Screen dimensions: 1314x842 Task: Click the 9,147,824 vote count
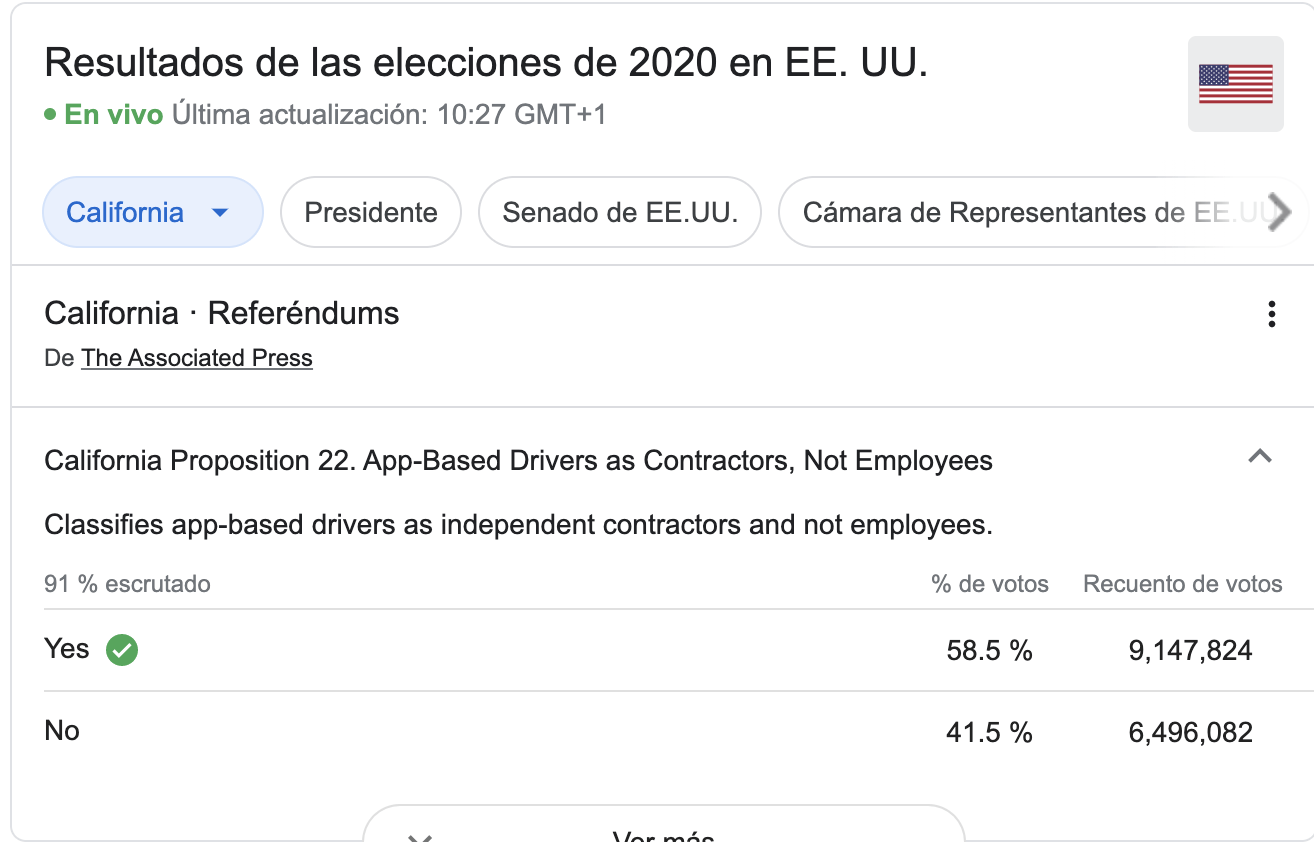pyautogui.click(x=1190, y=651)
